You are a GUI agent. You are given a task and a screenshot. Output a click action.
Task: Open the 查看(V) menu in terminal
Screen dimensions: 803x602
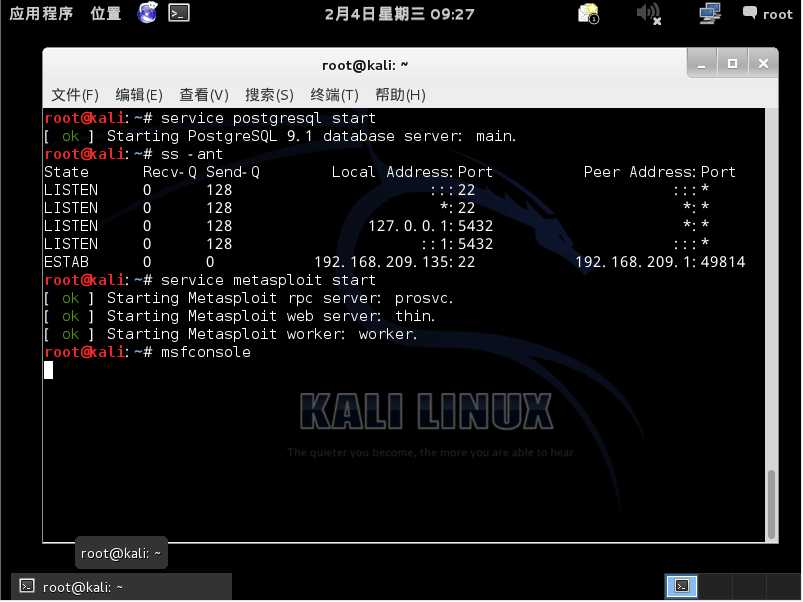pos(203,95)
